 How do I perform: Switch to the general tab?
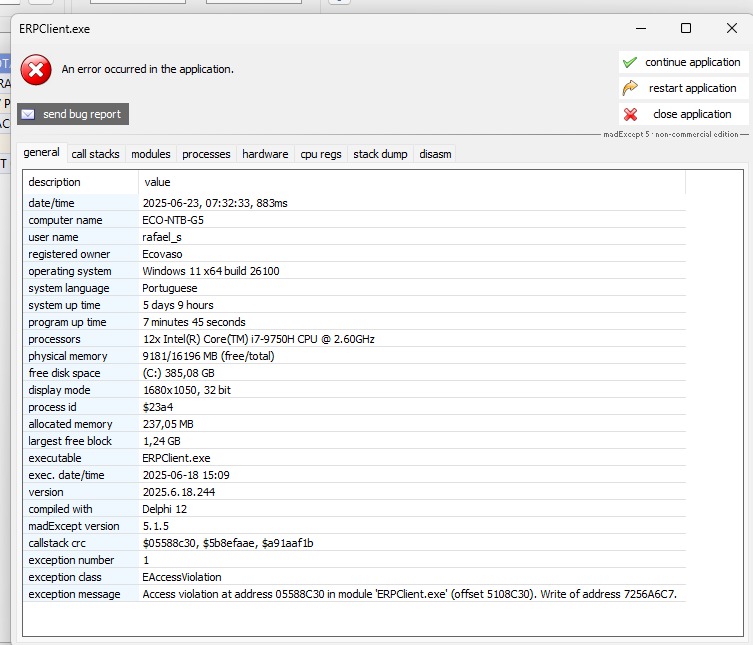(x=41, y=153)
